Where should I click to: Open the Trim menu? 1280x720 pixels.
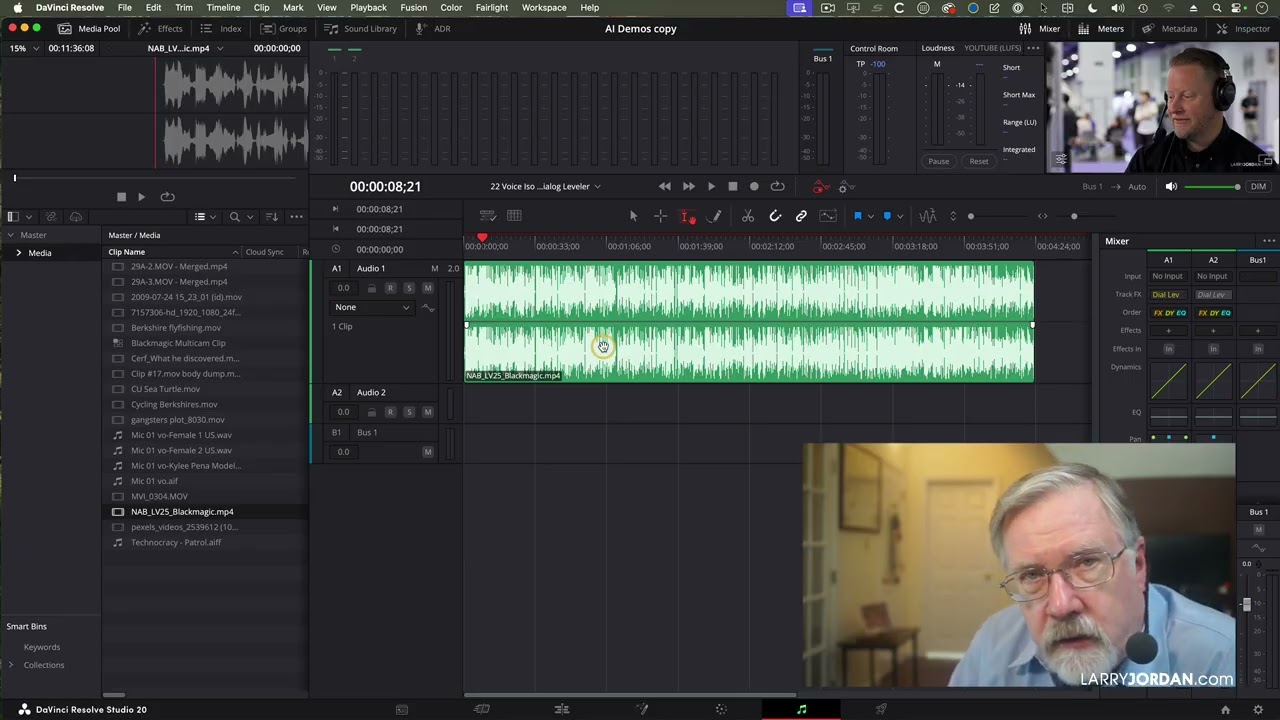click(x=184, y=8)
